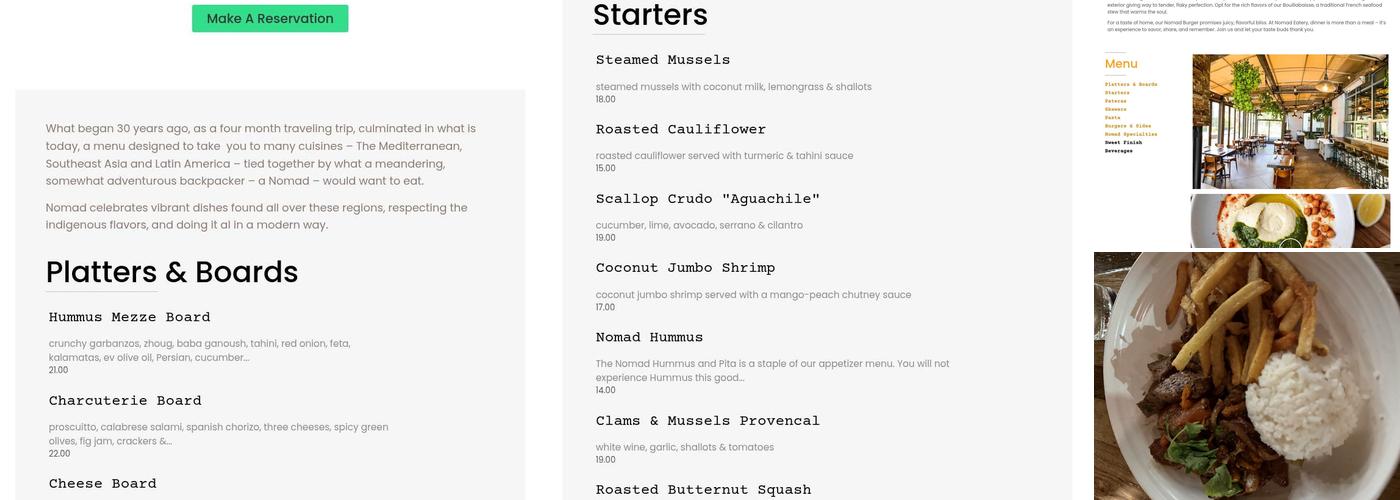Open the Burgers & Sides link

pos(1127,126)
